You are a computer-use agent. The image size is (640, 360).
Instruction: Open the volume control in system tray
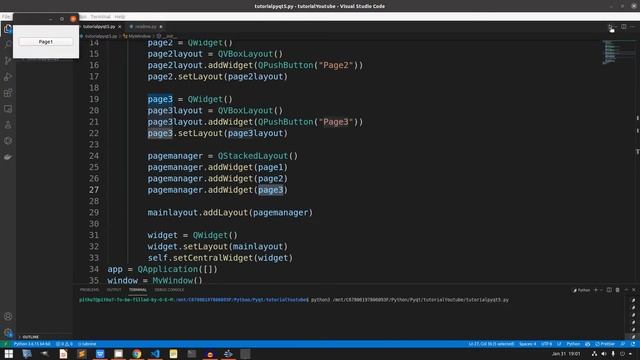point(604,354)
